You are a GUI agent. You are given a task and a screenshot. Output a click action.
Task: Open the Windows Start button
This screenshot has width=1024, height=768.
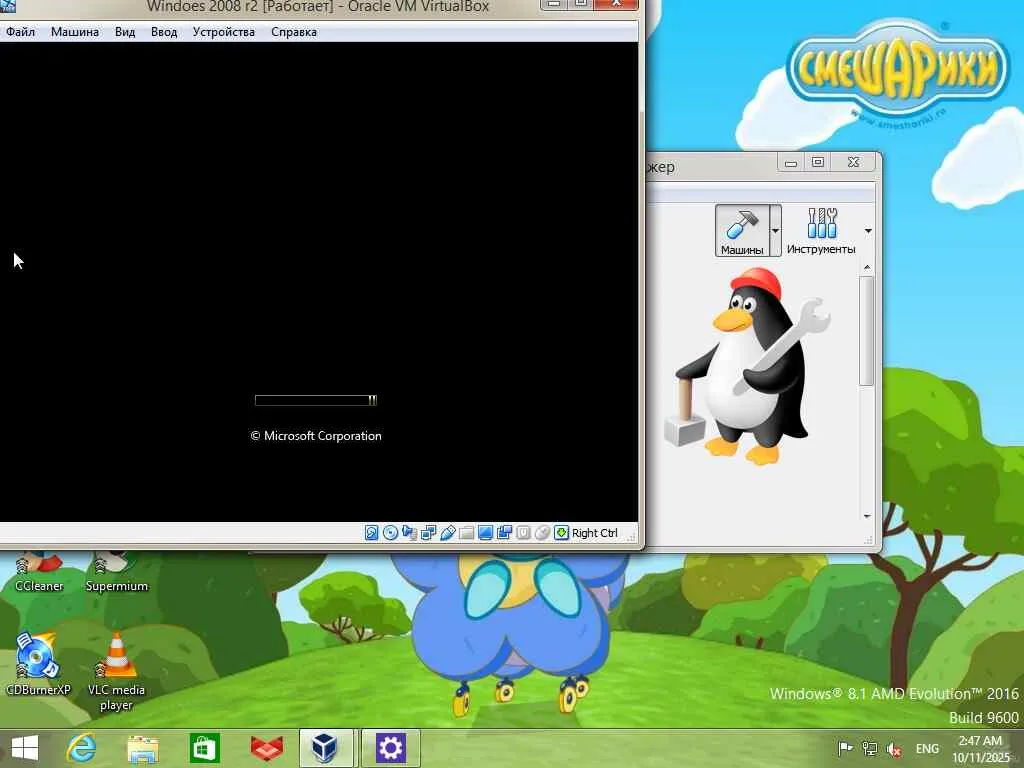click(25, 748)
